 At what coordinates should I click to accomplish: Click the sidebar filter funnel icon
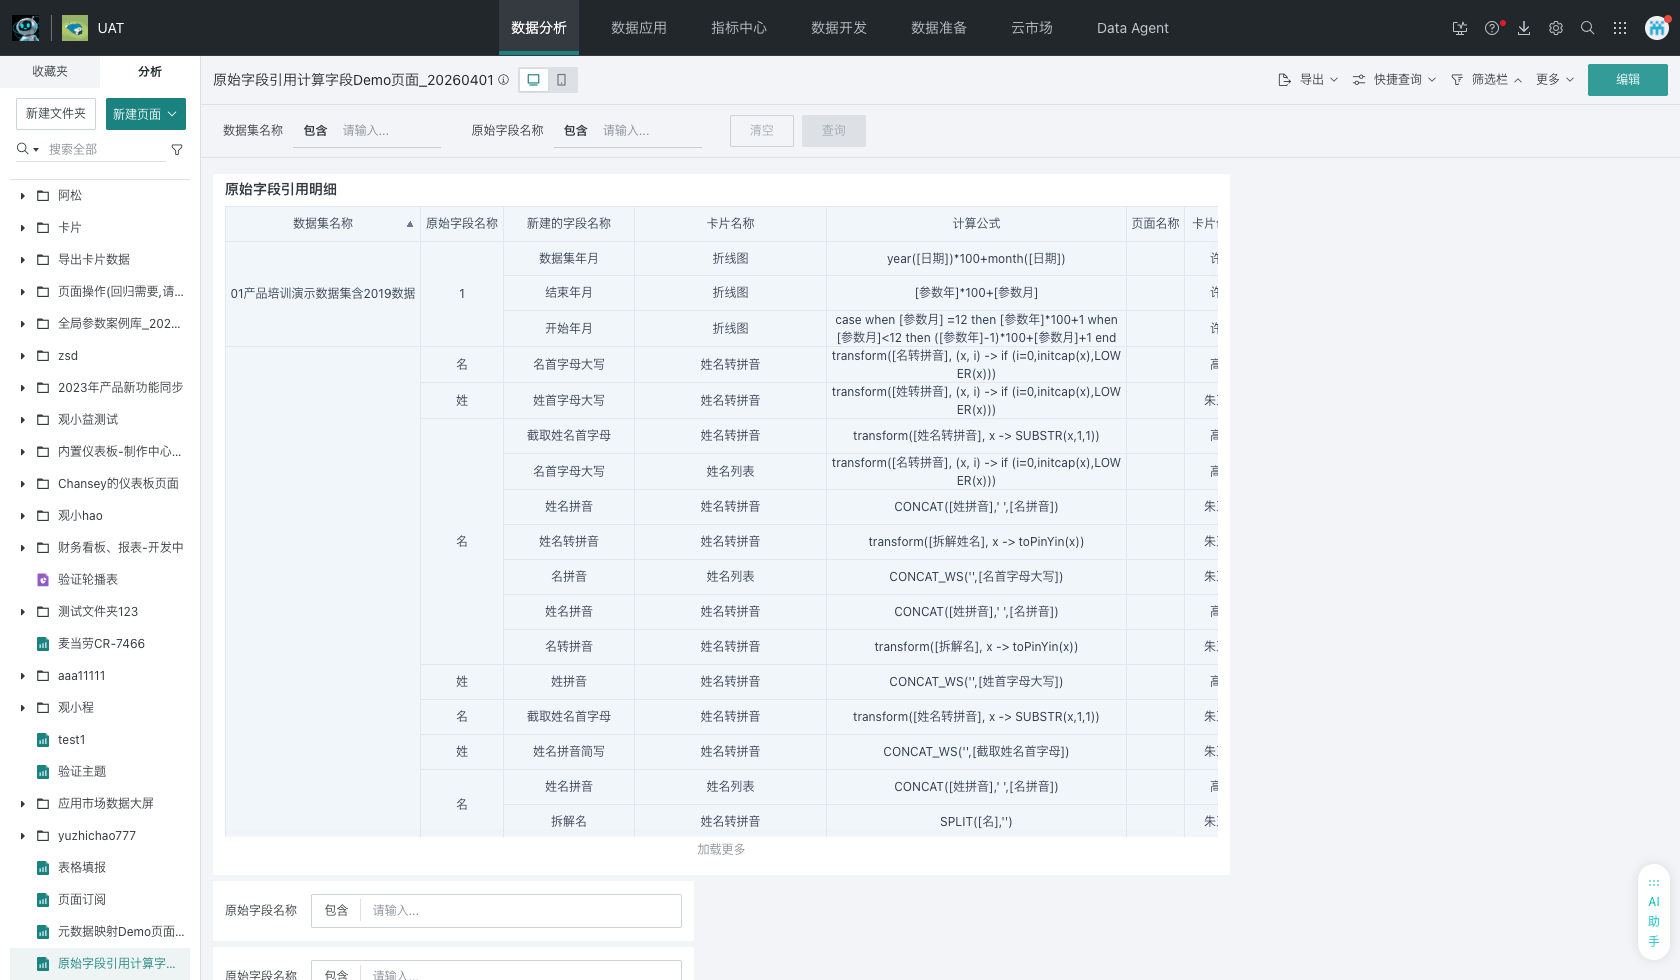[x=177, y=149]
